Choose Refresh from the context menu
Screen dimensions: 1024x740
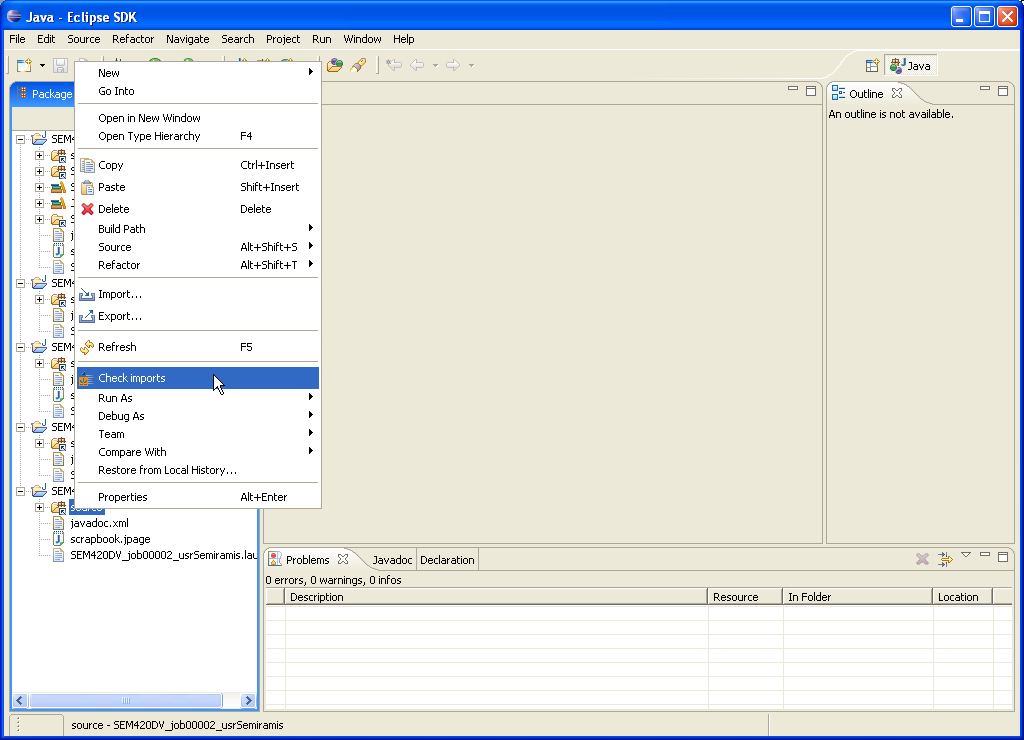point(117,347)
